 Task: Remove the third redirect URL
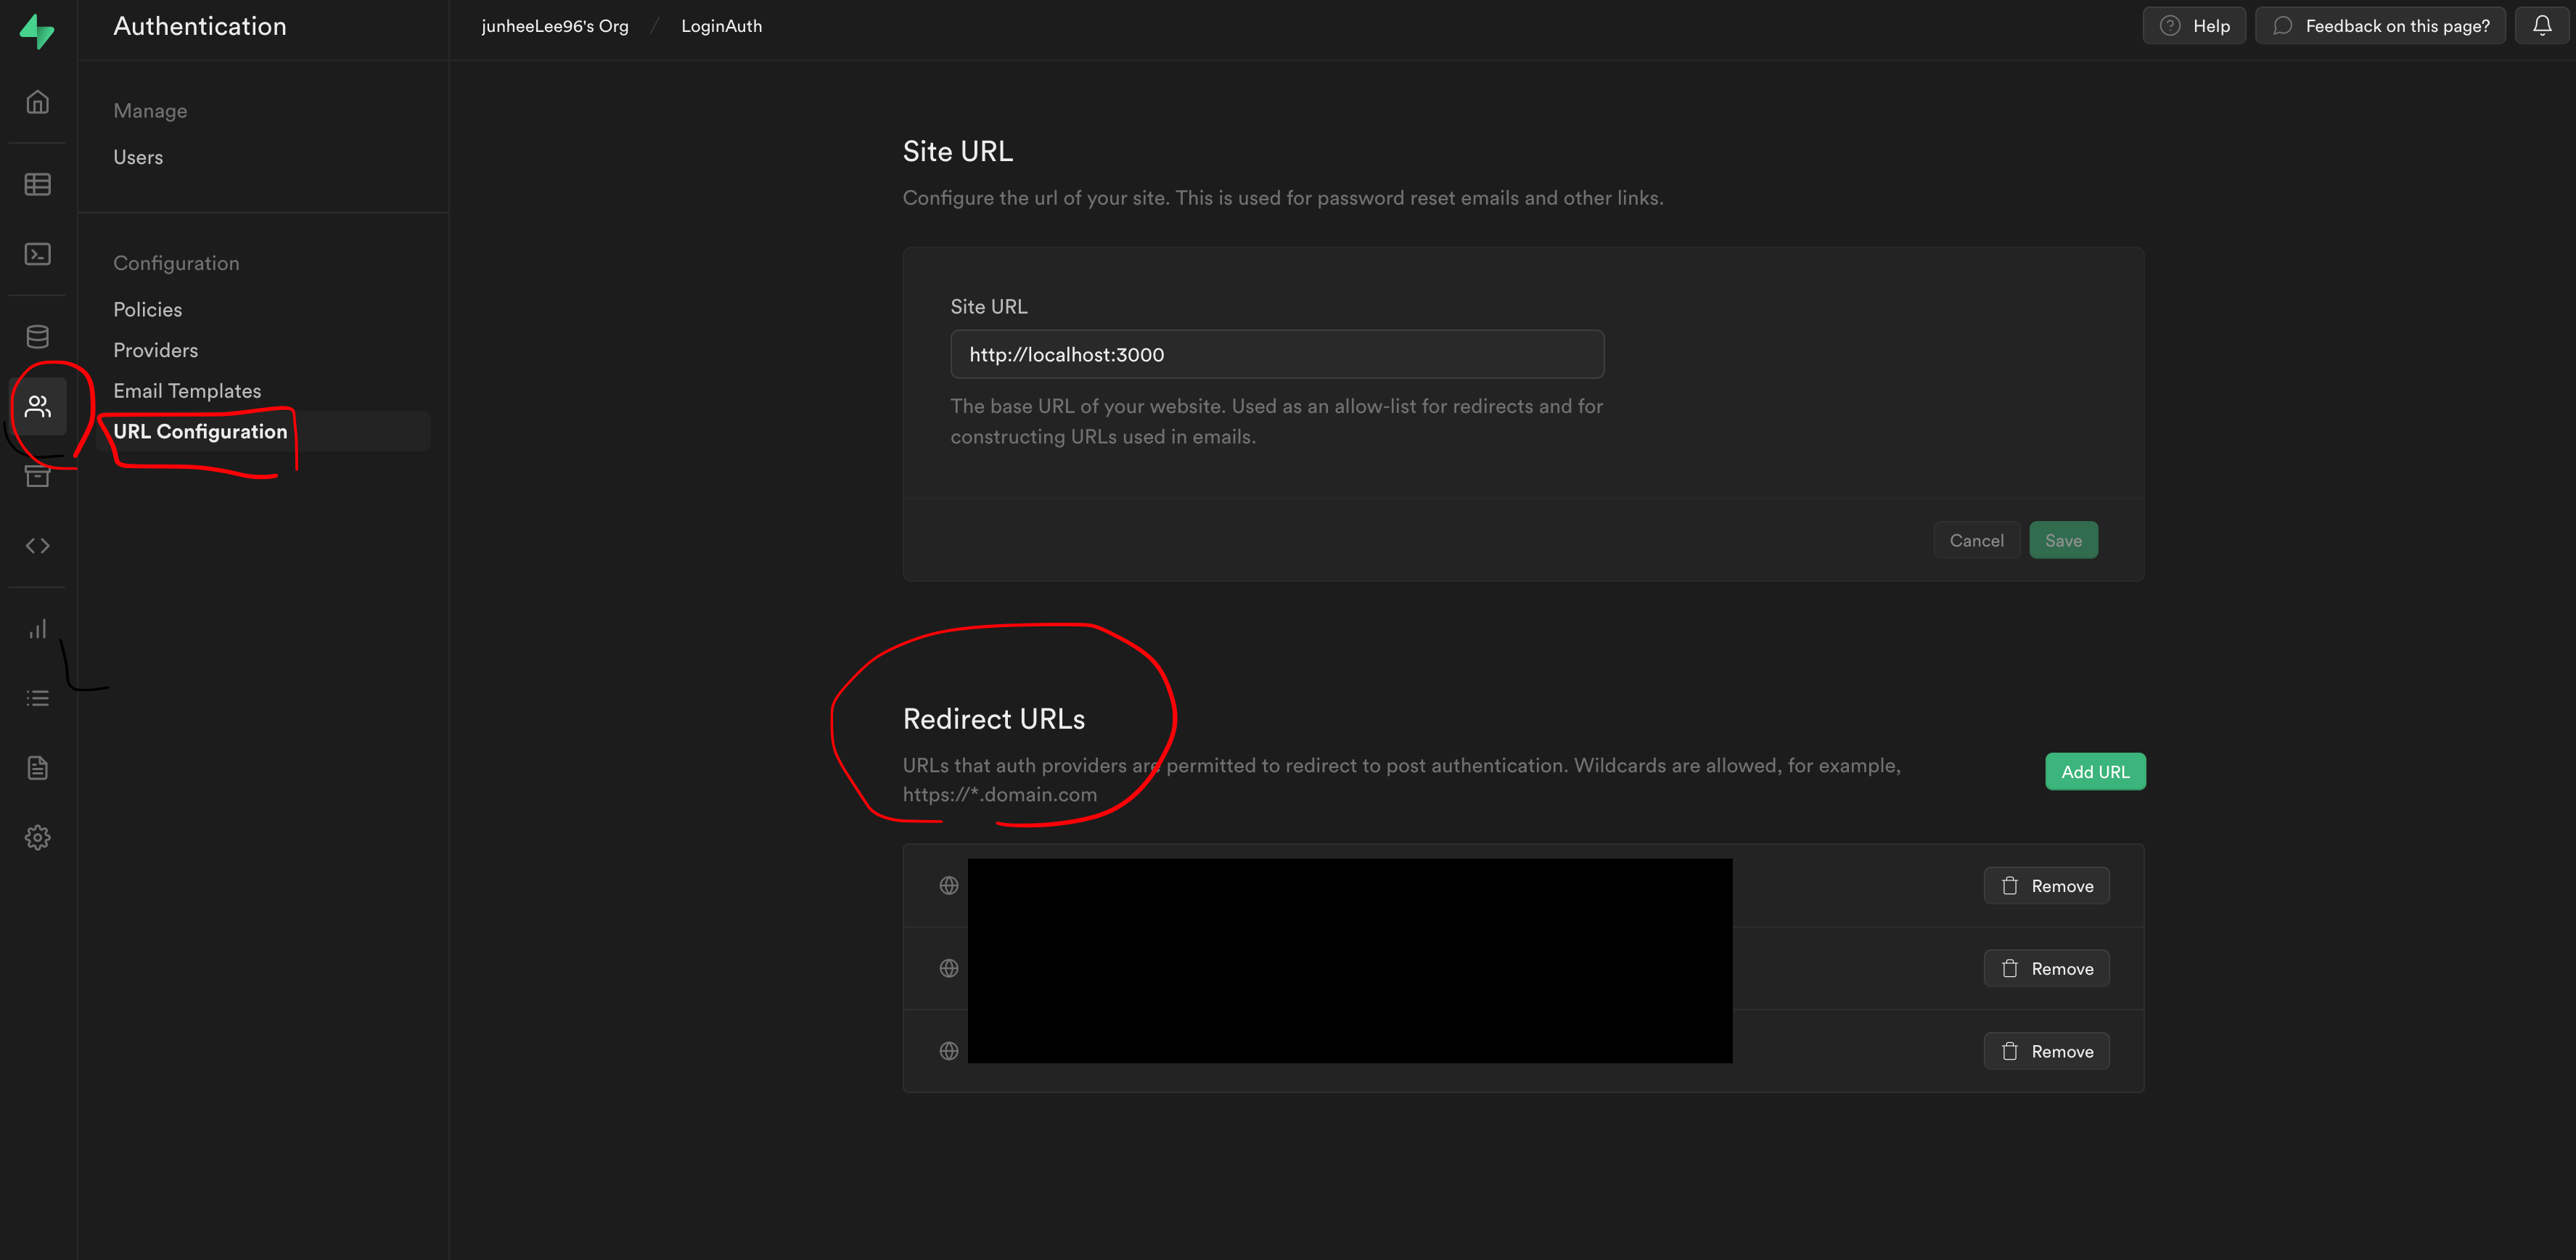coord(2046,1051)
